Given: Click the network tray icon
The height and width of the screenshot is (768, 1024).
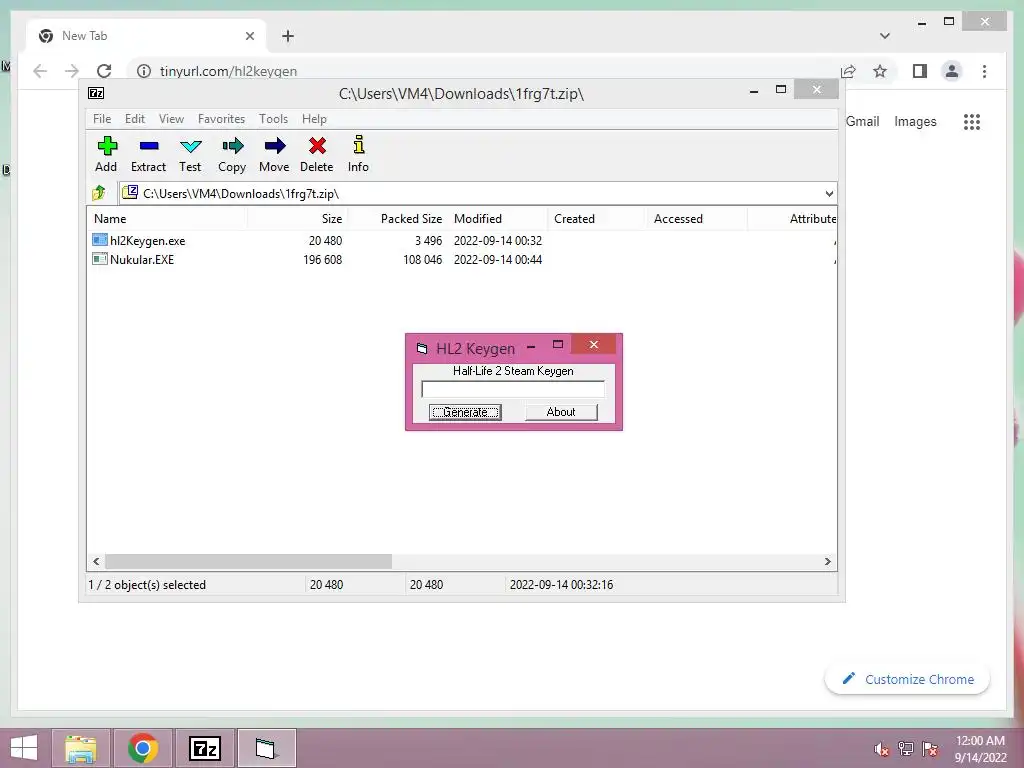Looking at the screenshot, I should (x=906, y=749).
